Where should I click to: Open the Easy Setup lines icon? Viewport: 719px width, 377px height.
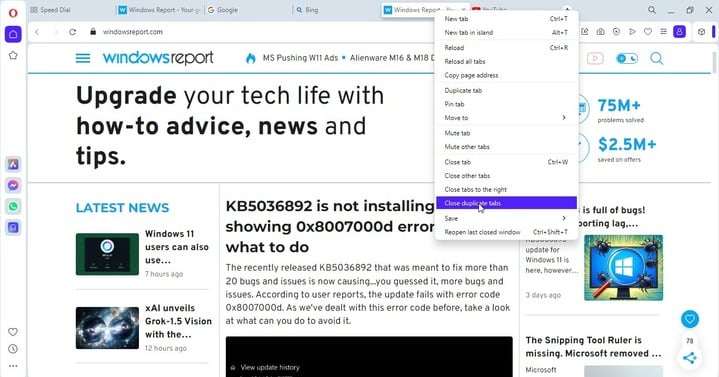click(x=664, y=32)
